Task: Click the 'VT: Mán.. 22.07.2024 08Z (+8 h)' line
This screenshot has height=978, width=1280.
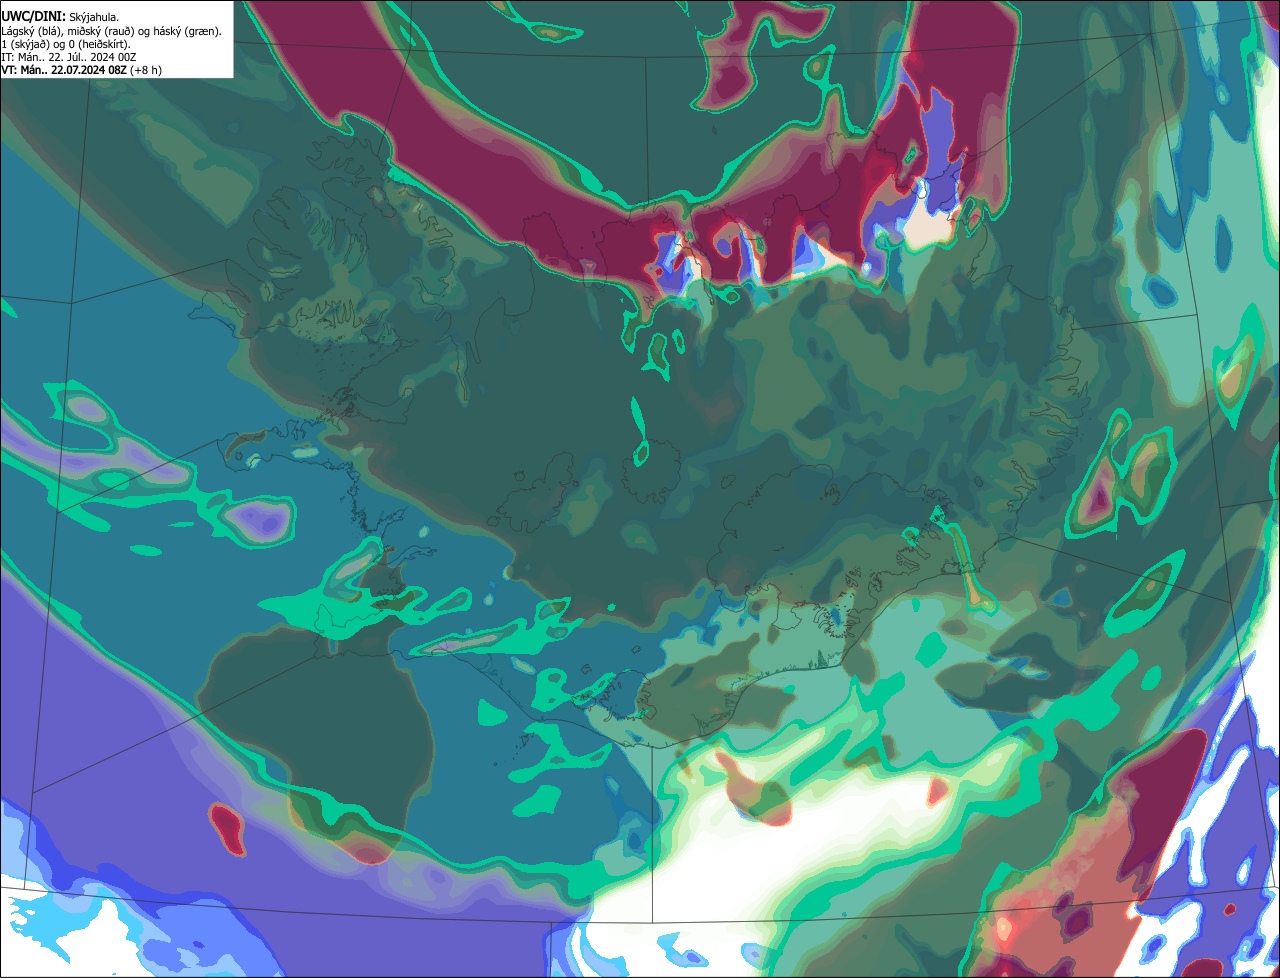Action: click(81, 70)
